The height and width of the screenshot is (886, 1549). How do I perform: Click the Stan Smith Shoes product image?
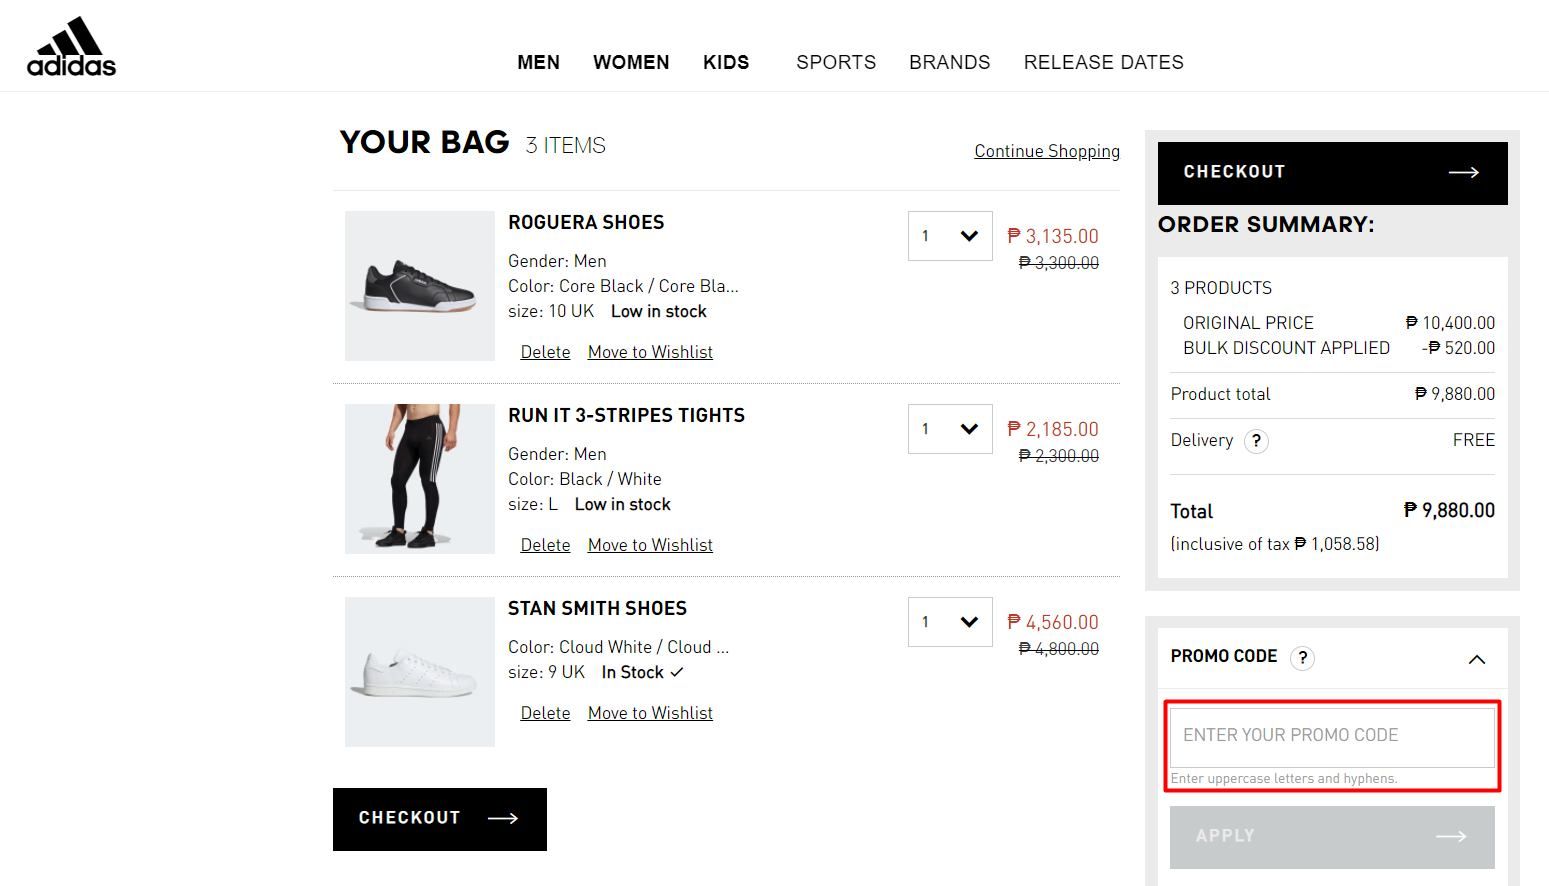click(419, 671)
